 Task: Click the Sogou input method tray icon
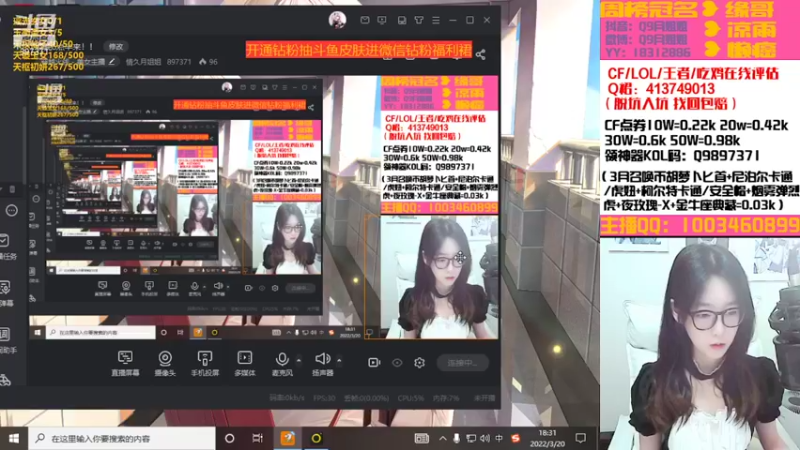pos(515,438)
